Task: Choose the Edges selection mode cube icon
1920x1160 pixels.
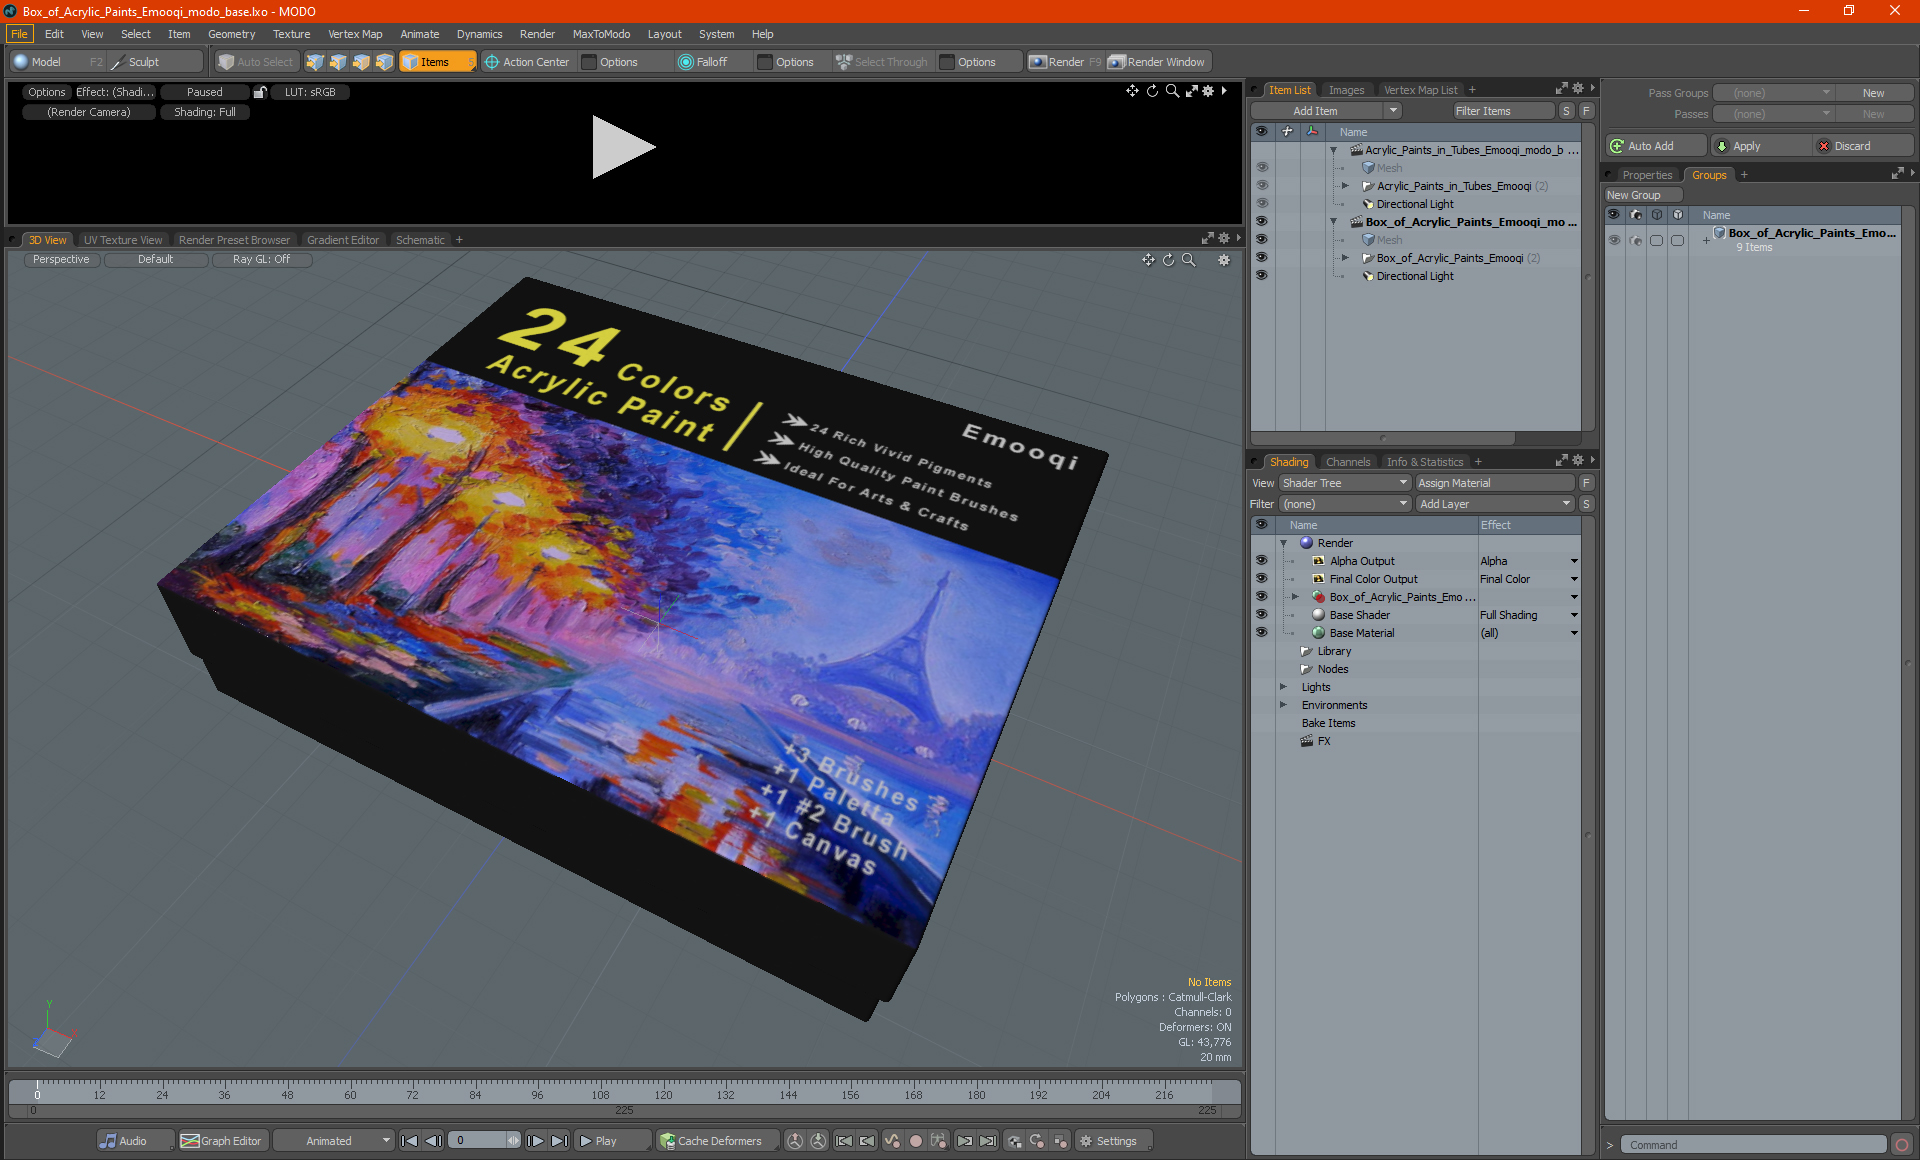Action: click(338, 62)
